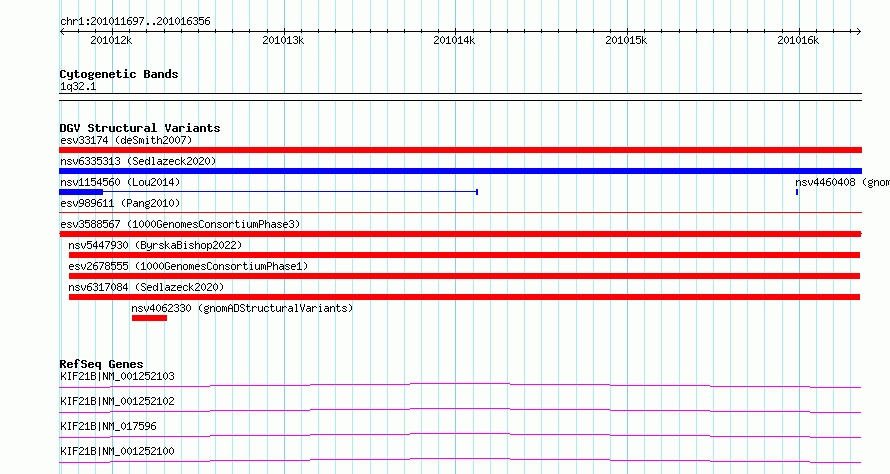Click the DGV Structural Variants track heading
The width and height of the screenshot is (890, 474).
click(140, 128)
